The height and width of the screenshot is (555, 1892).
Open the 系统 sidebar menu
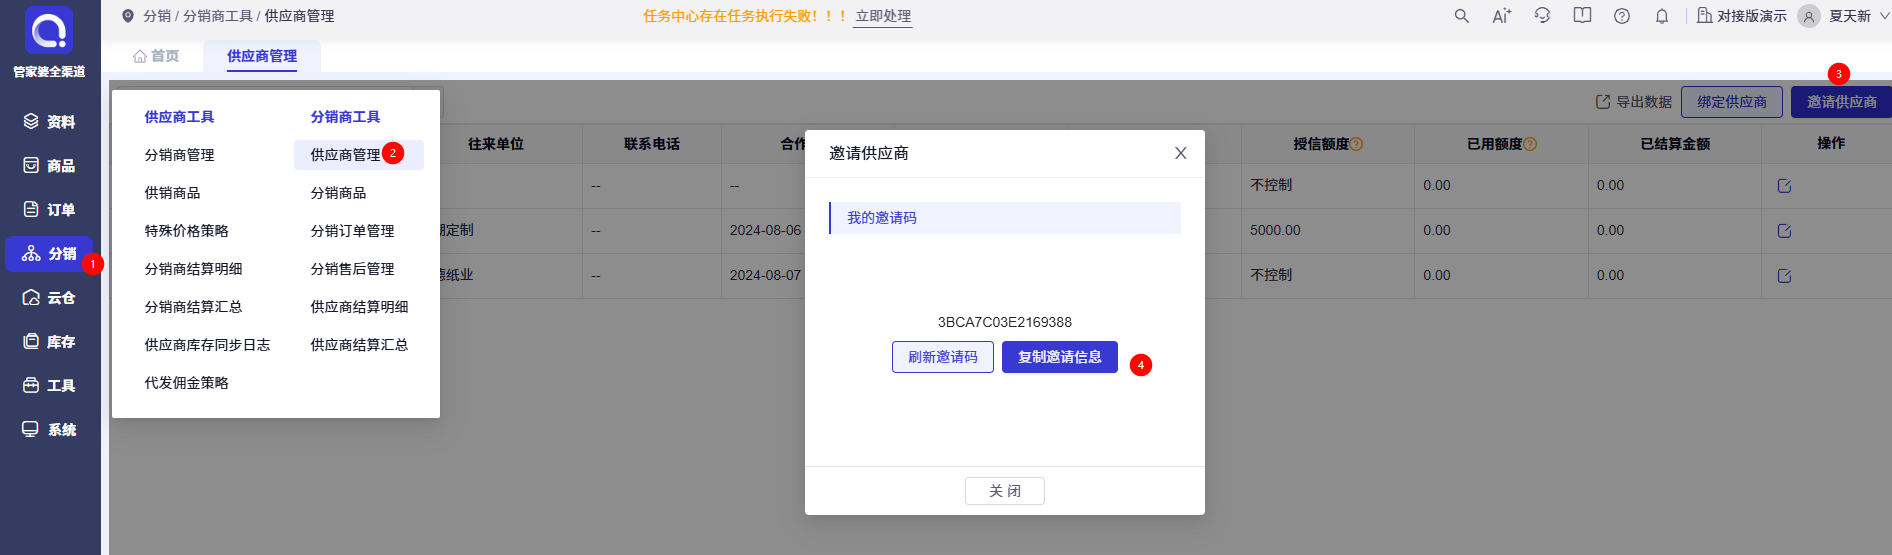(50, 430)
